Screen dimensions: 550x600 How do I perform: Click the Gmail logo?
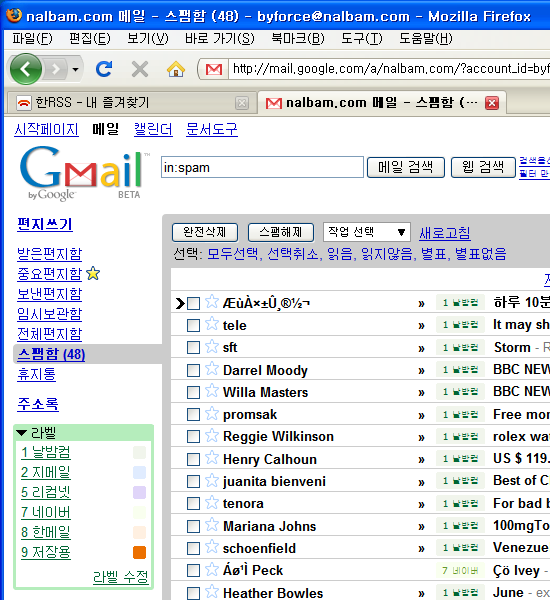coord(84,173)
